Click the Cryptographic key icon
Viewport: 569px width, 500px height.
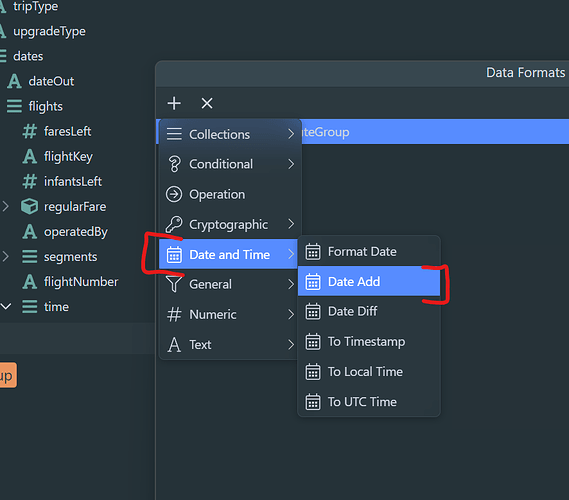pyautogui.click(x=174, y=224)
